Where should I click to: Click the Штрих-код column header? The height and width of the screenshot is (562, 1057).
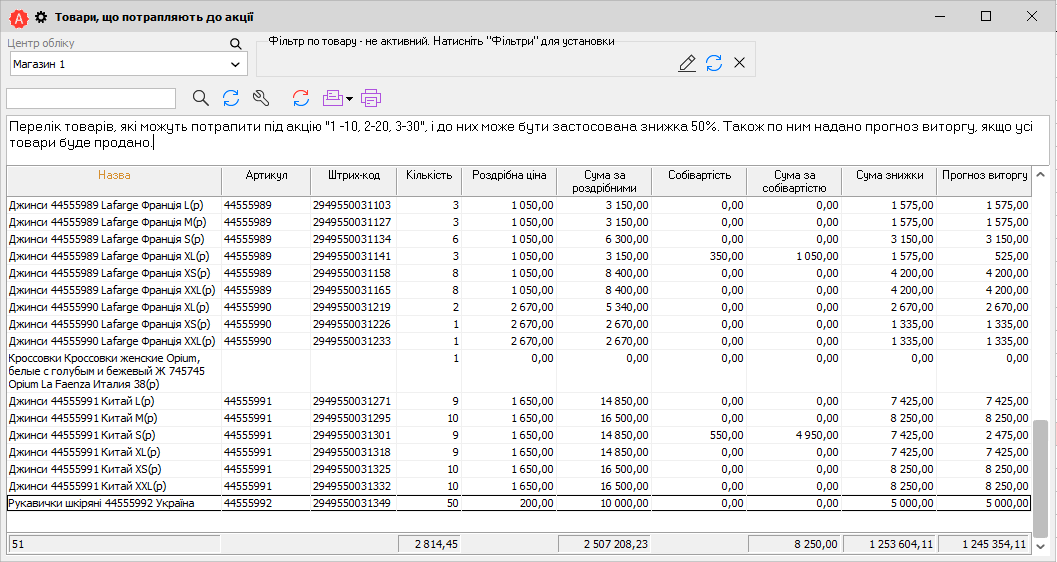point(353,176)
